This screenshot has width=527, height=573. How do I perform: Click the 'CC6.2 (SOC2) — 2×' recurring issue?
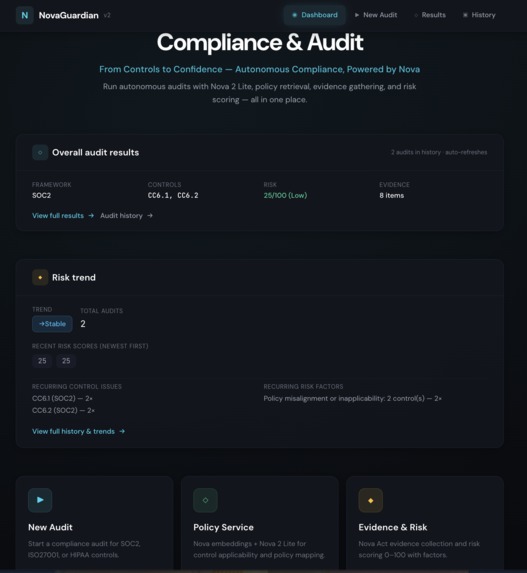click(63, 410)
